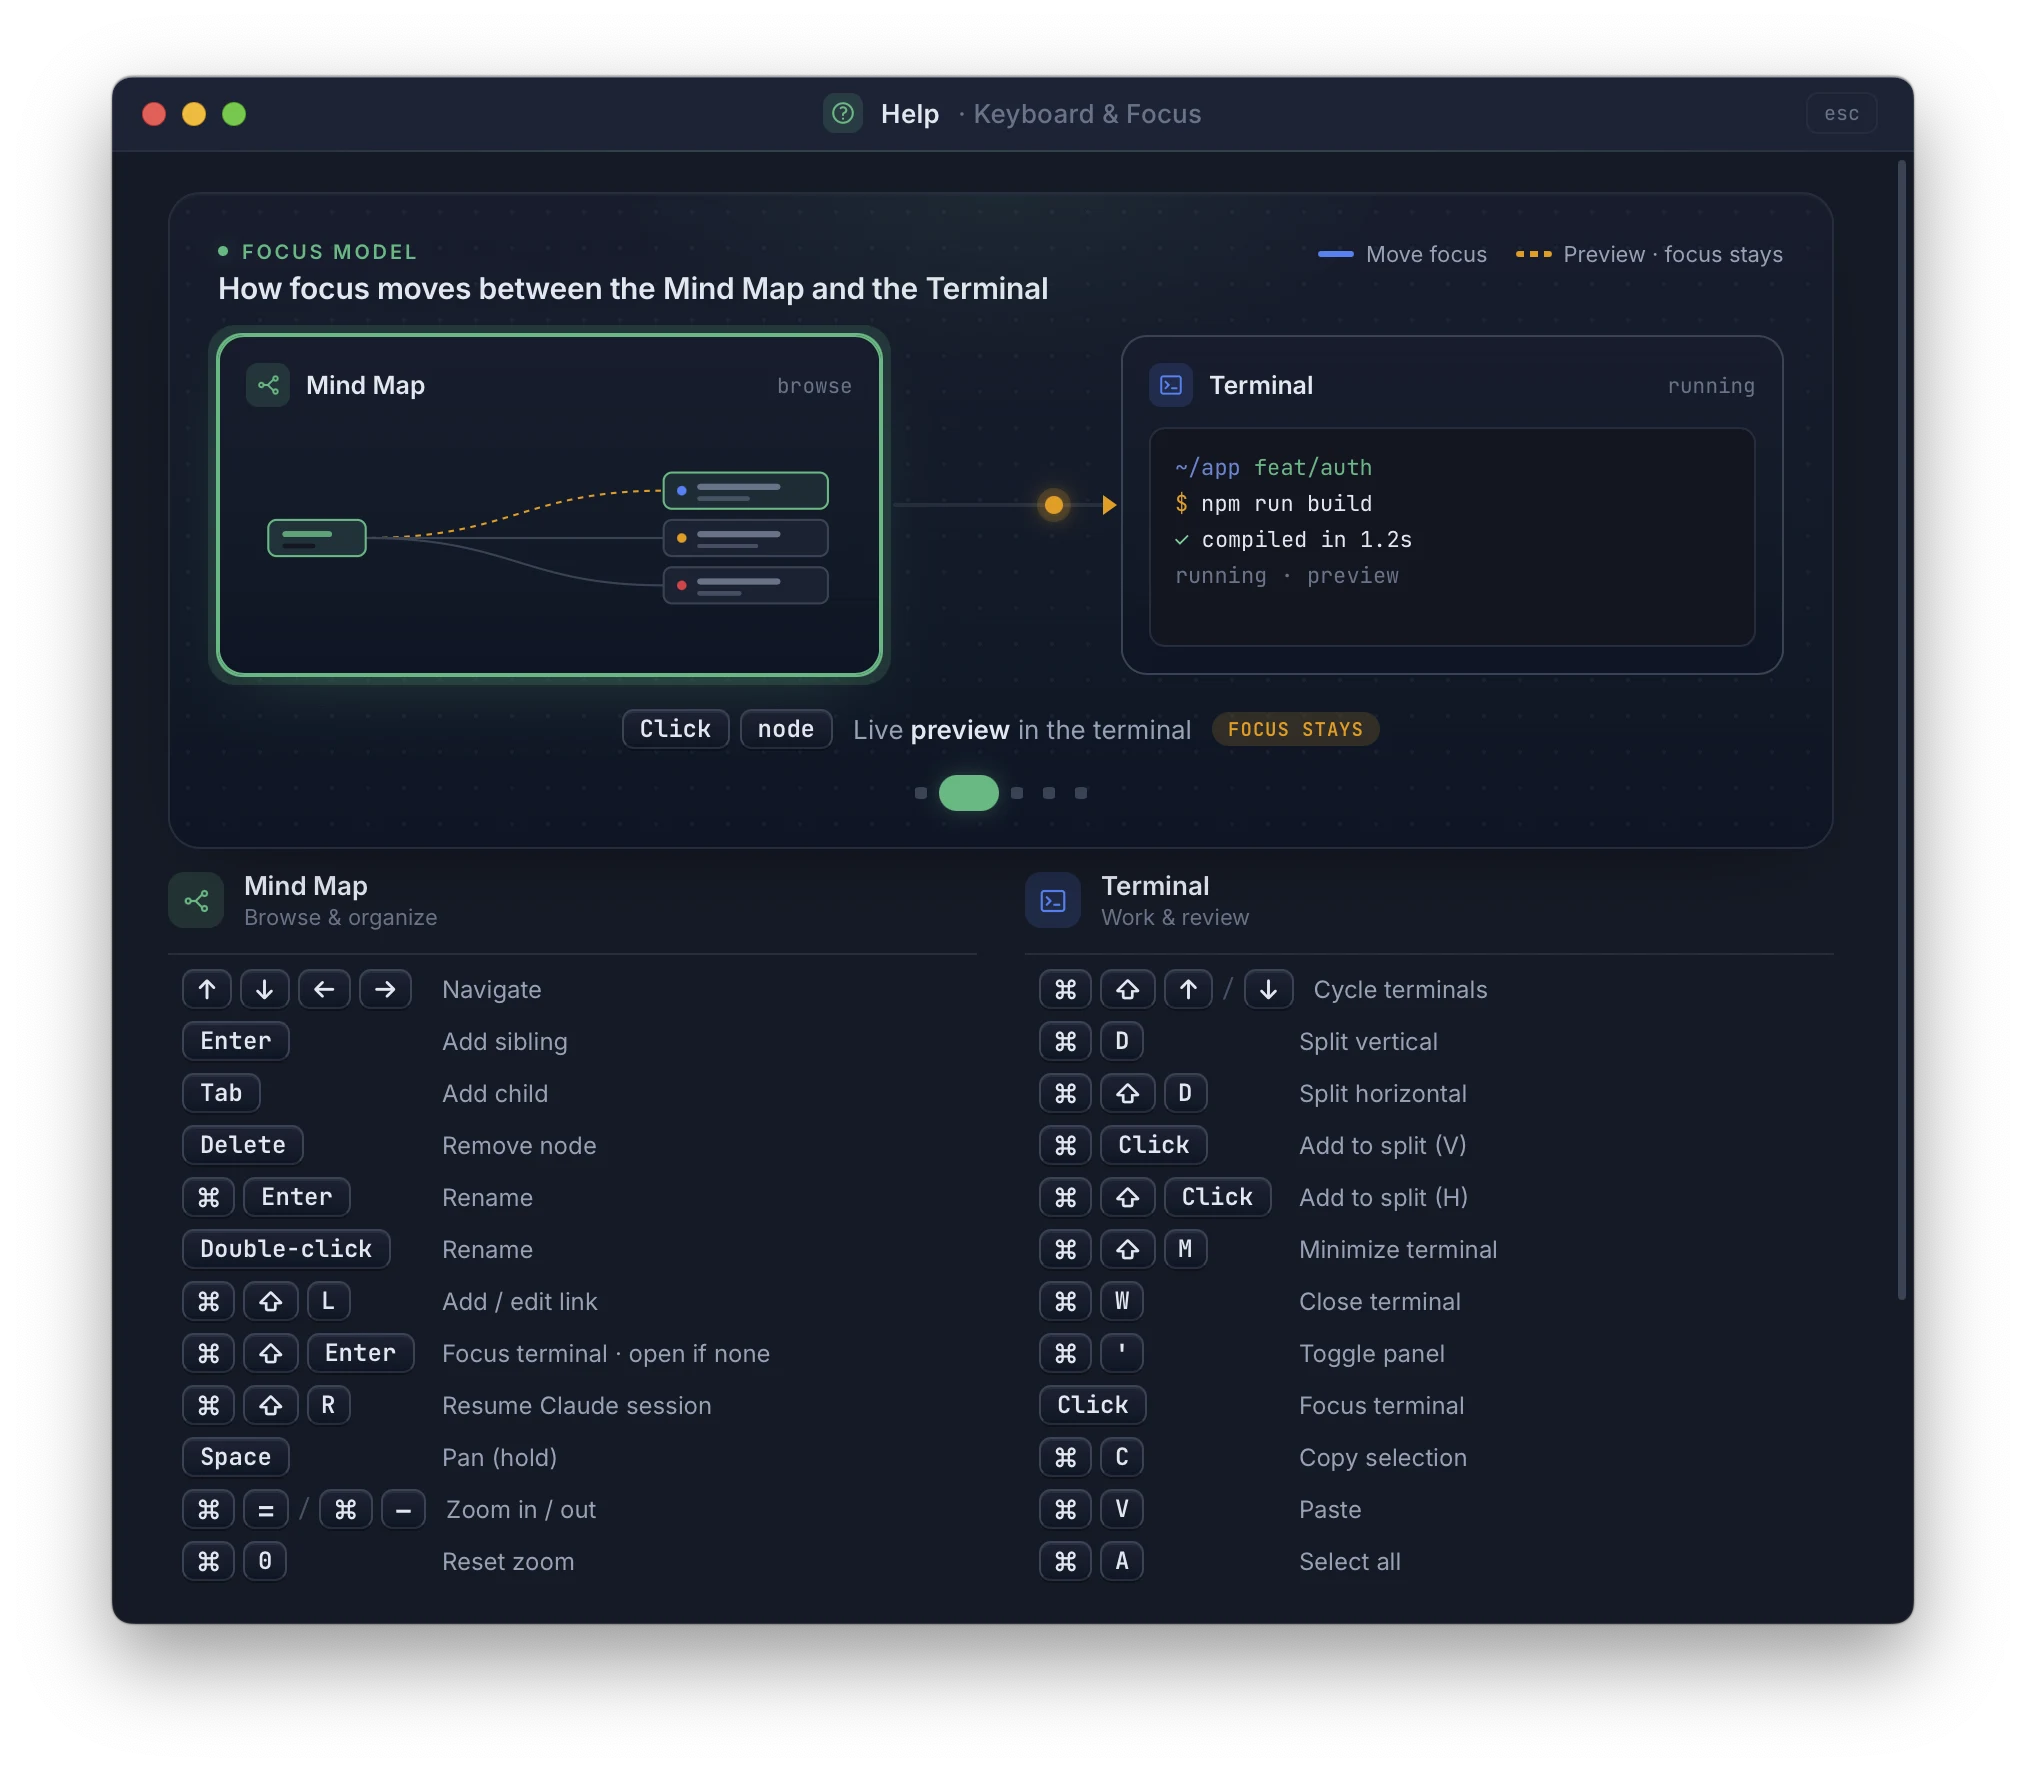
Task: Click the Click keycap for Focus terminal
Action: click(x=1093, y=1405)
